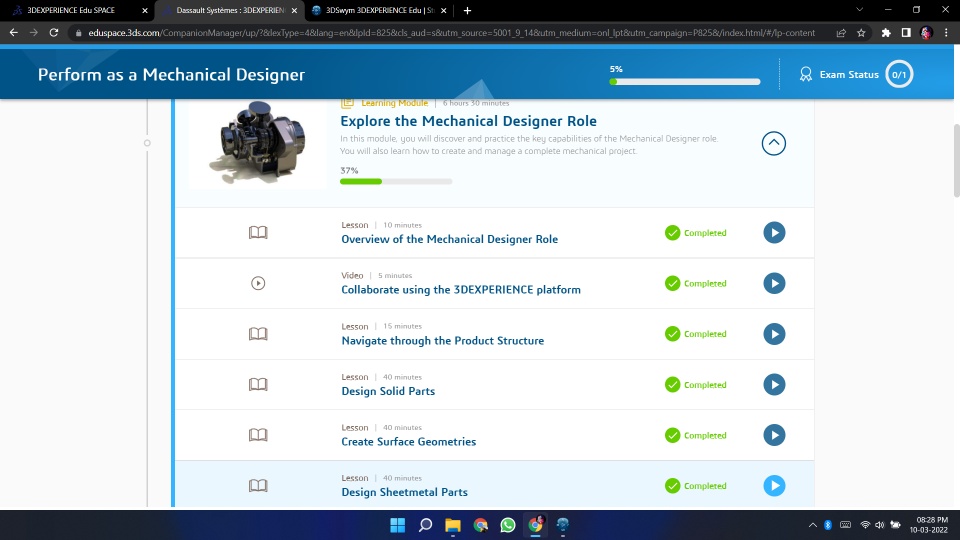Open the Windows Start menu

coord(397,525)
